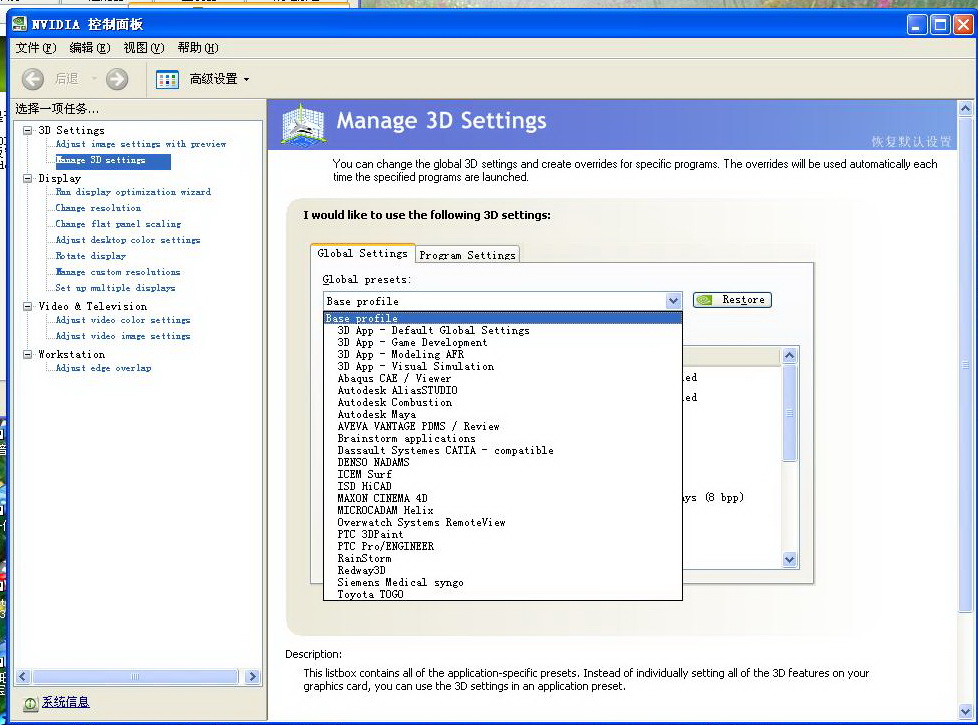Click the Forward arrow button in the toolbar
Viewport: 978px width, 725px height.
coord(117,79)
